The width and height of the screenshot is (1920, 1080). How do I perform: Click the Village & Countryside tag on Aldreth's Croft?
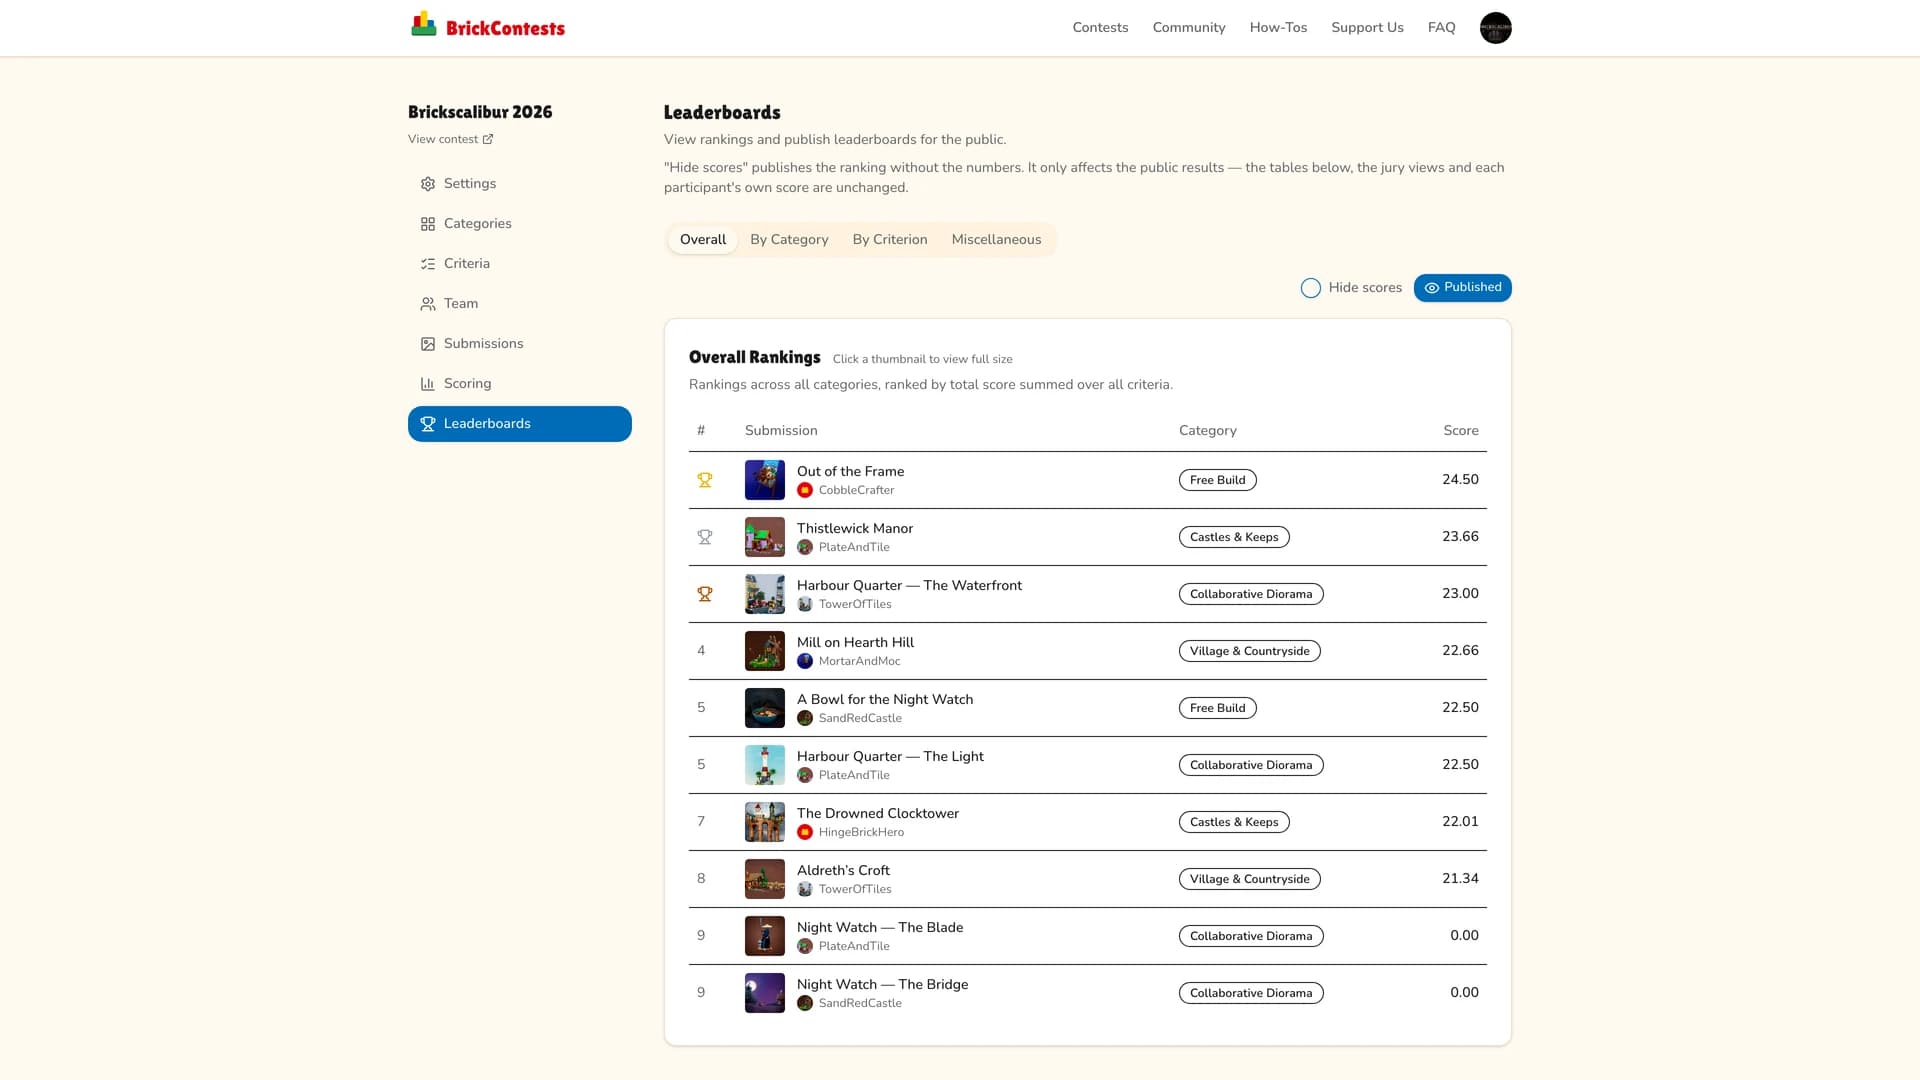tap(1249, 879)
